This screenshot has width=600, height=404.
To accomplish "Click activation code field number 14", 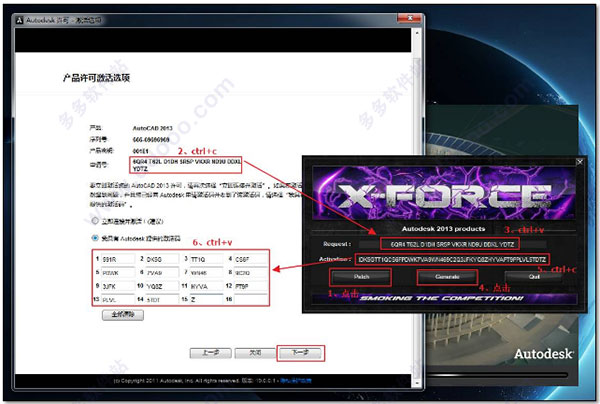I will 162,300.
